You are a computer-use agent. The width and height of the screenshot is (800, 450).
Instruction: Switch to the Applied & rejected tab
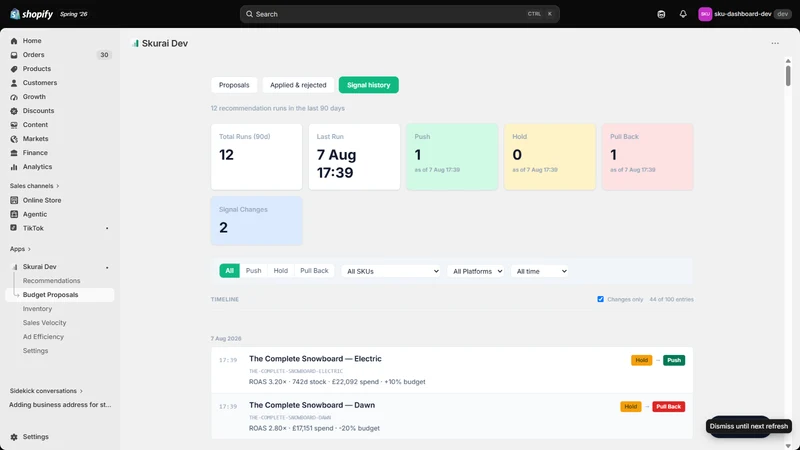[x=298, y=85]
